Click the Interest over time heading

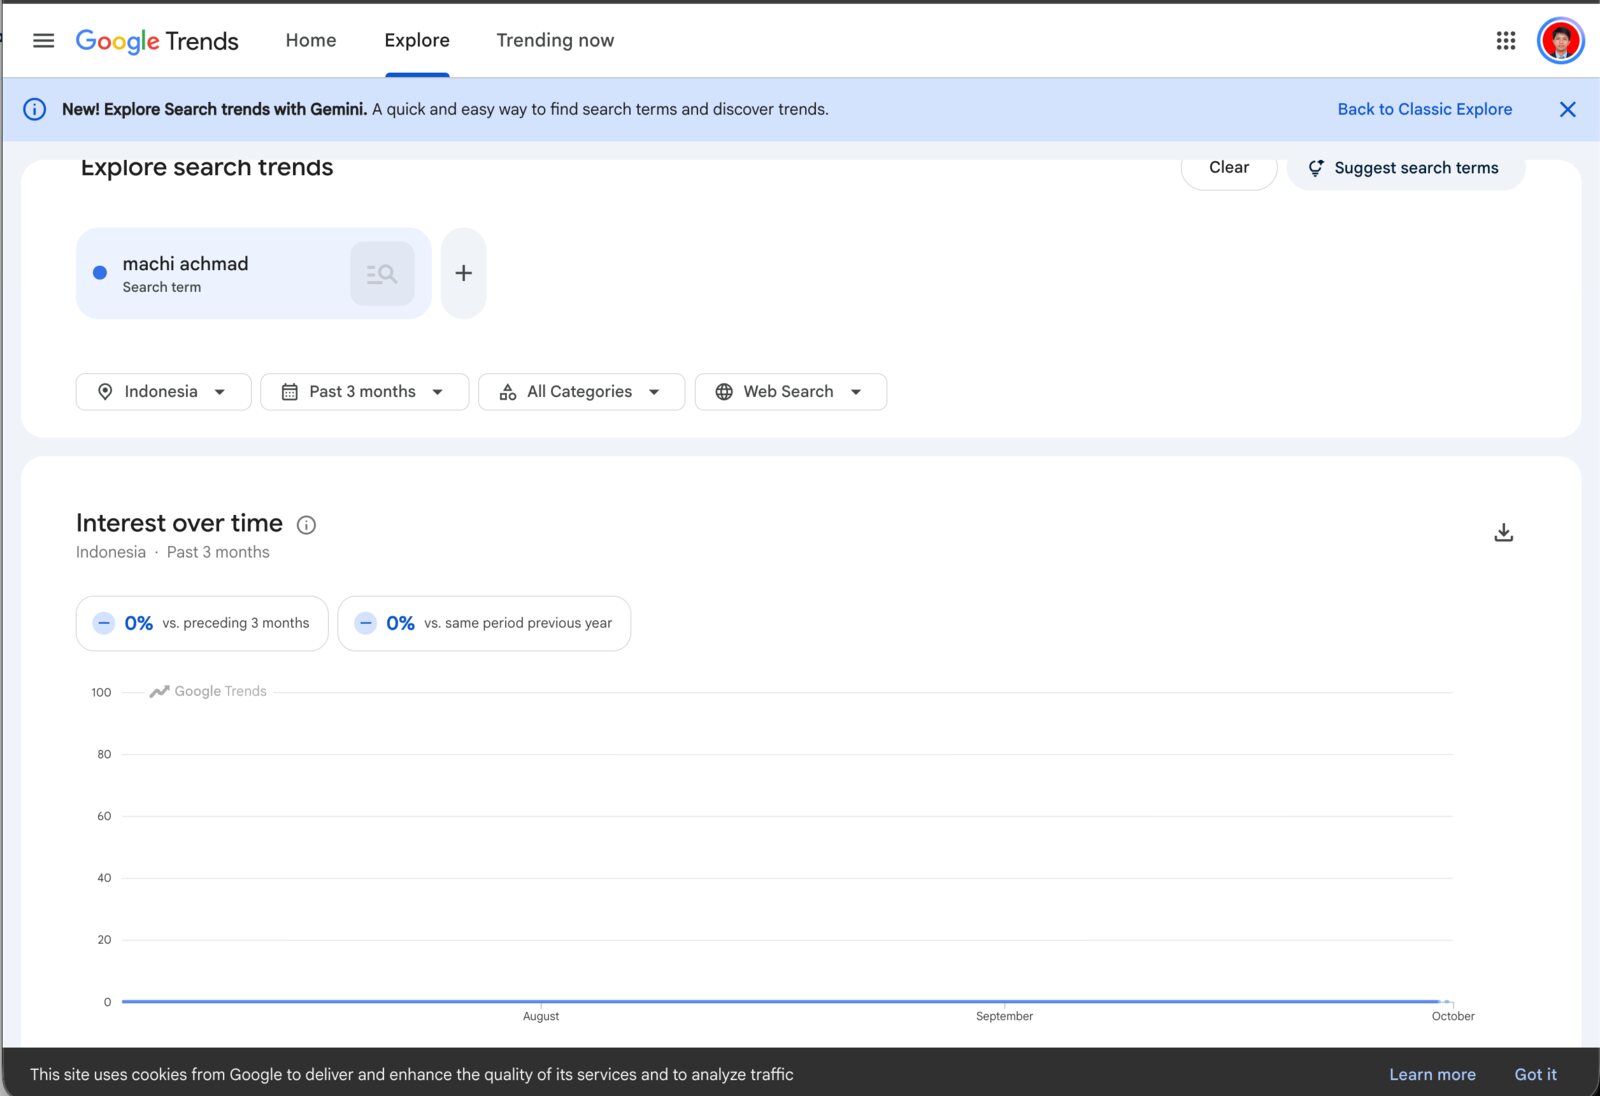tap(180, 524)
